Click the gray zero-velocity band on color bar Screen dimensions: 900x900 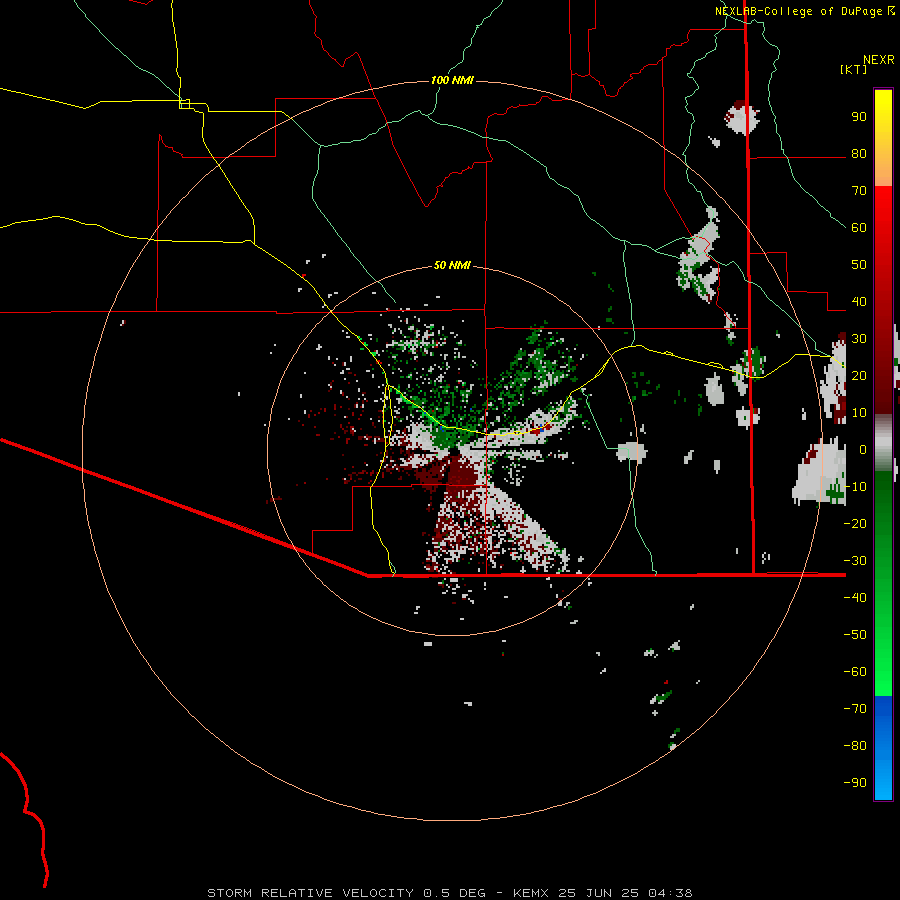pos(883,443)
